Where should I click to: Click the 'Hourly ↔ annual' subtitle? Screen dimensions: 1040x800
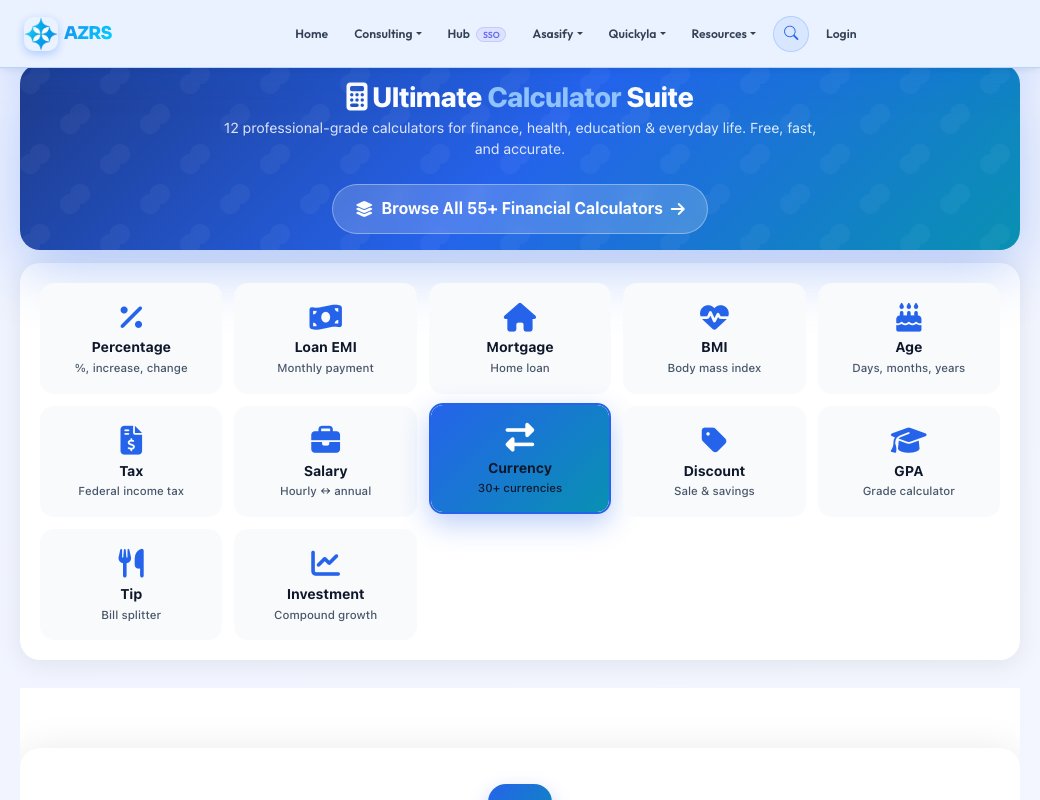pos(326,491)
